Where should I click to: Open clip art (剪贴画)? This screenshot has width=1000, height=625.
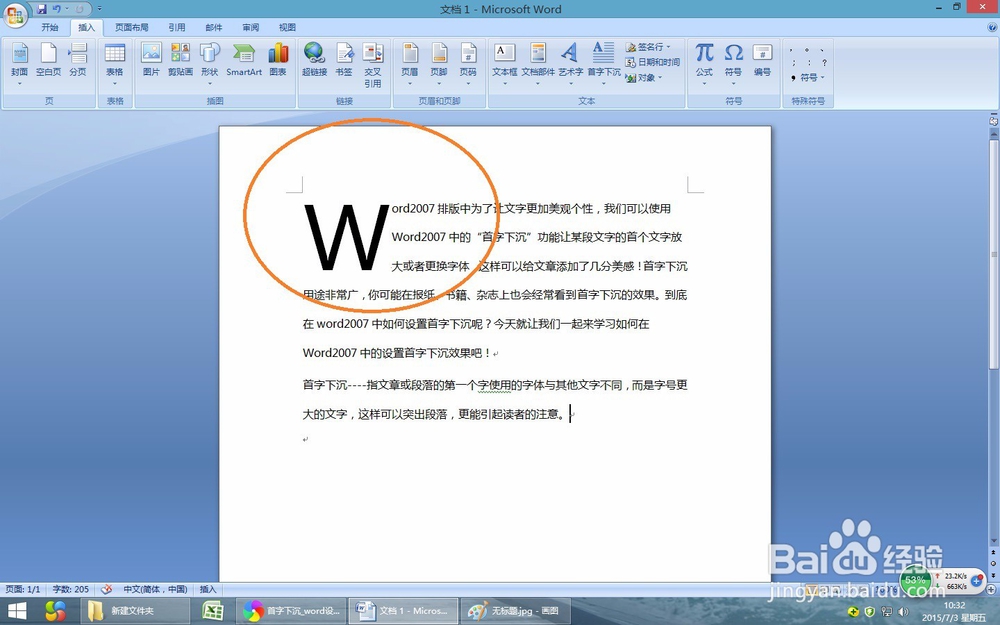(180, 60)
